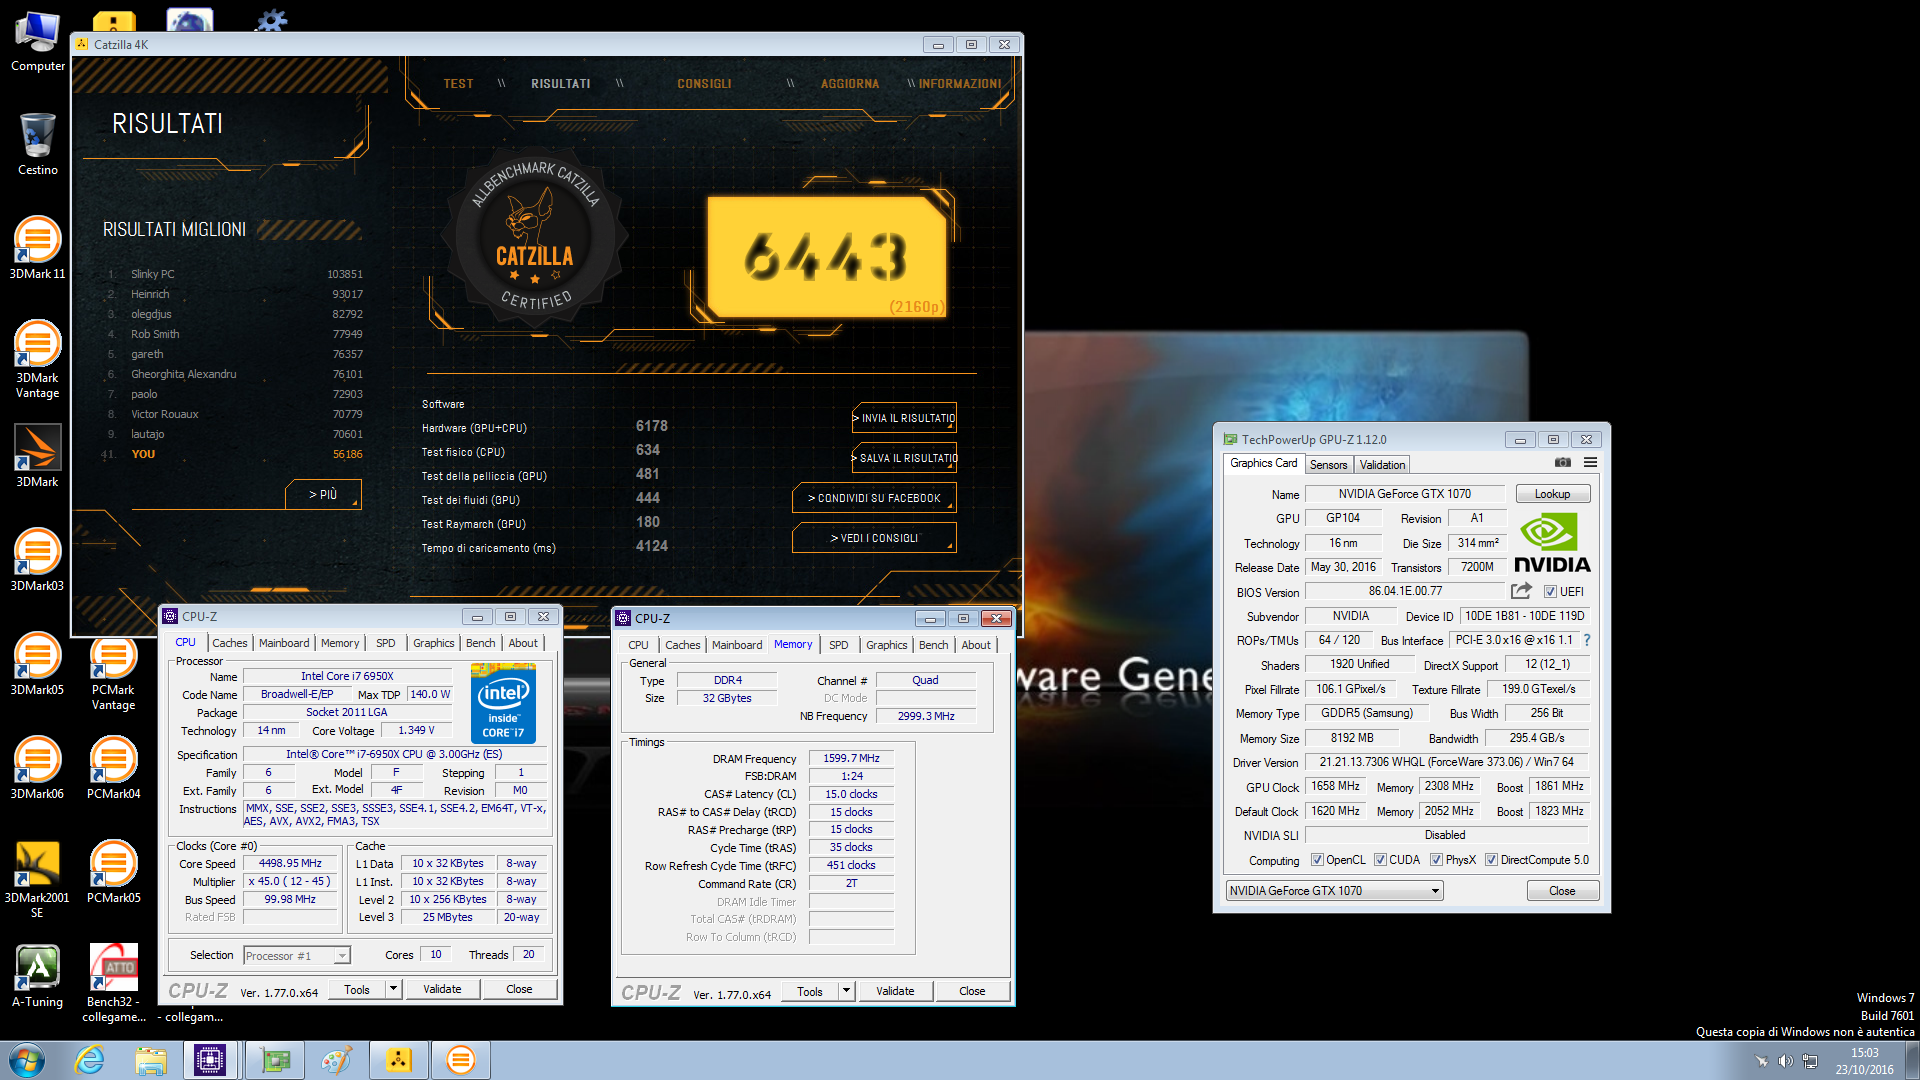The width and height of the screenshot is (1920, 1080).
Task: Toggle the OpenCL checkbox in GPU-Z
Action: 1317,860
